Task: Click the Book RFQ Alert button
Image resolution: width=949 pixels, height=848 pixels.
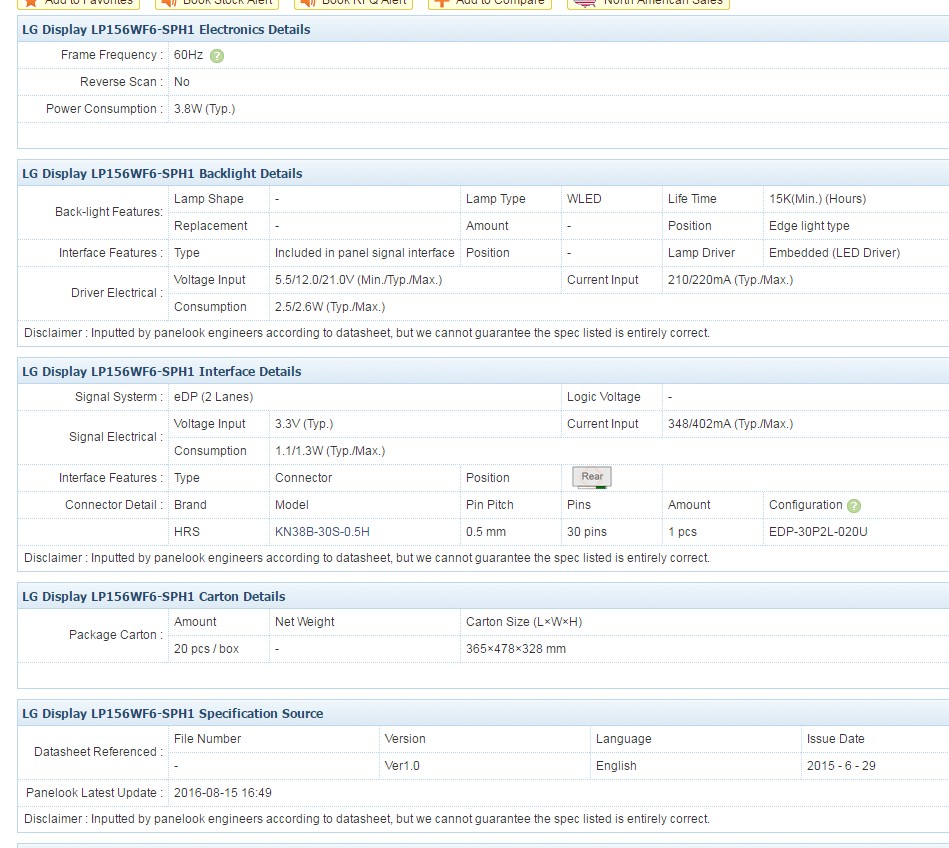Action: pyautogui.click(x=353, y=2)
